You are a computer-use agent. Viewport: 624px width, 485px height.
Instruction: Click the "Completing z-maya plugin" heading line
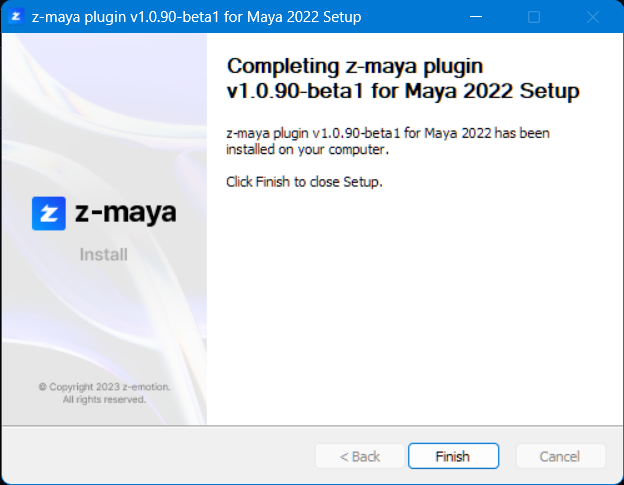[x=355, y=67]
